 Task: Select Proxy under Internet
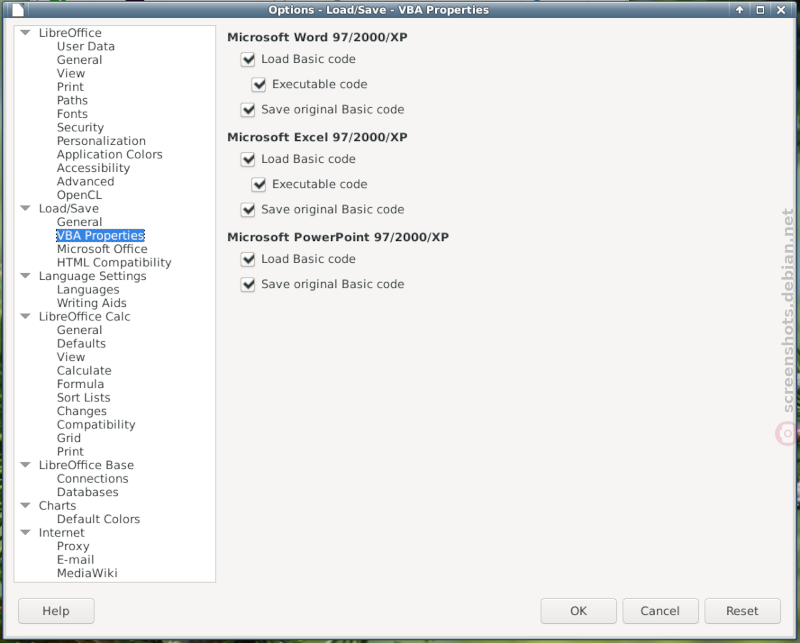(73, 546)
